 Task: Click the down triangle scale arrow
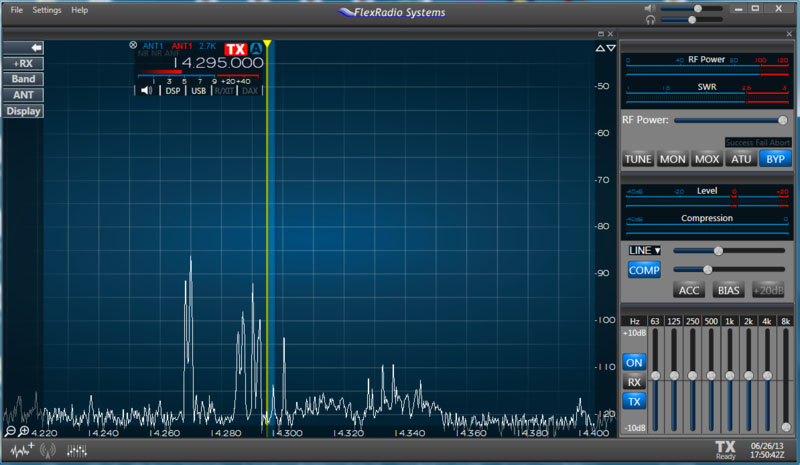[611, 48]
